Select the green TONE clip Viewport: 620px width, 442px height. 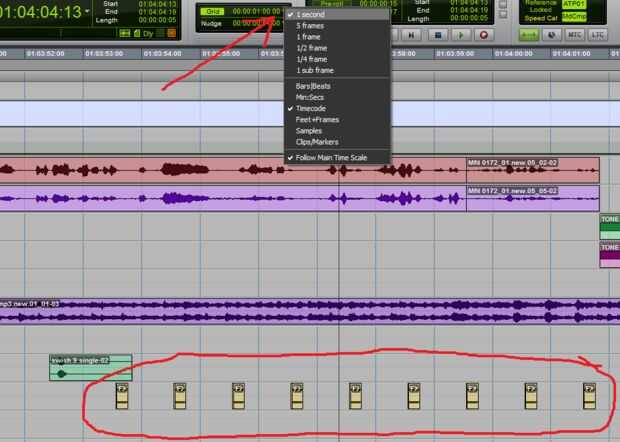pyautogui.click(x=610, y=227)
